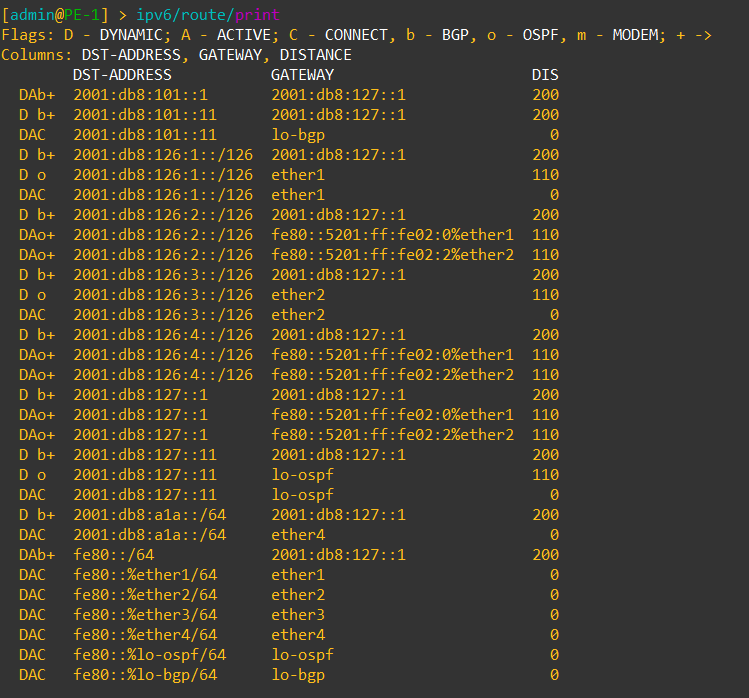Click the DIS column header
The width and height of the screenshot is (749, 698).
(x=545, y=75)
